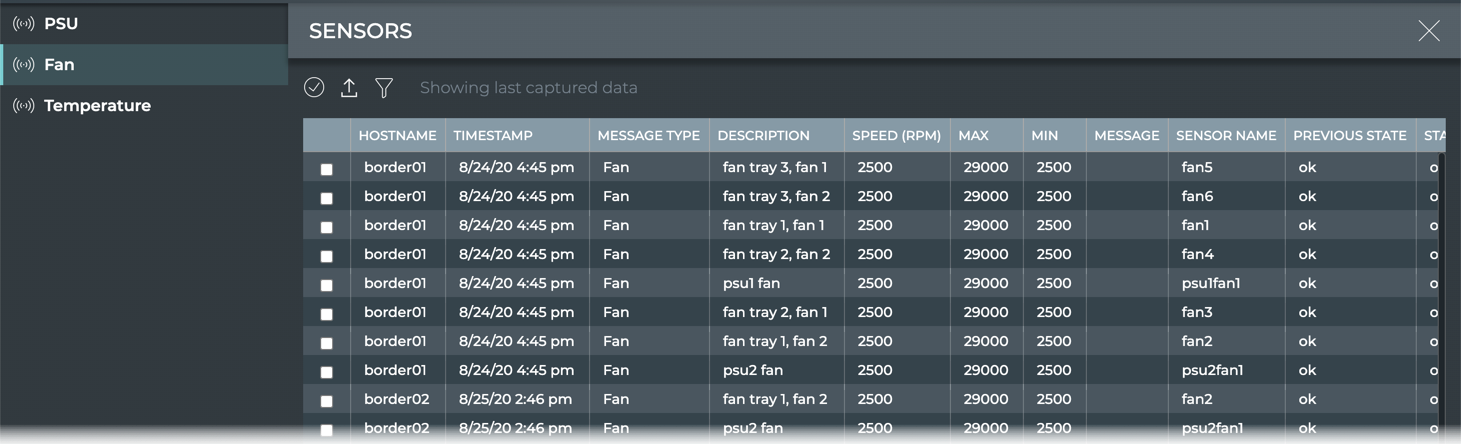Click the vertical scrollbar of the table
The width and height of the screenshot is (1461, 444).
tap(1441, 290)
